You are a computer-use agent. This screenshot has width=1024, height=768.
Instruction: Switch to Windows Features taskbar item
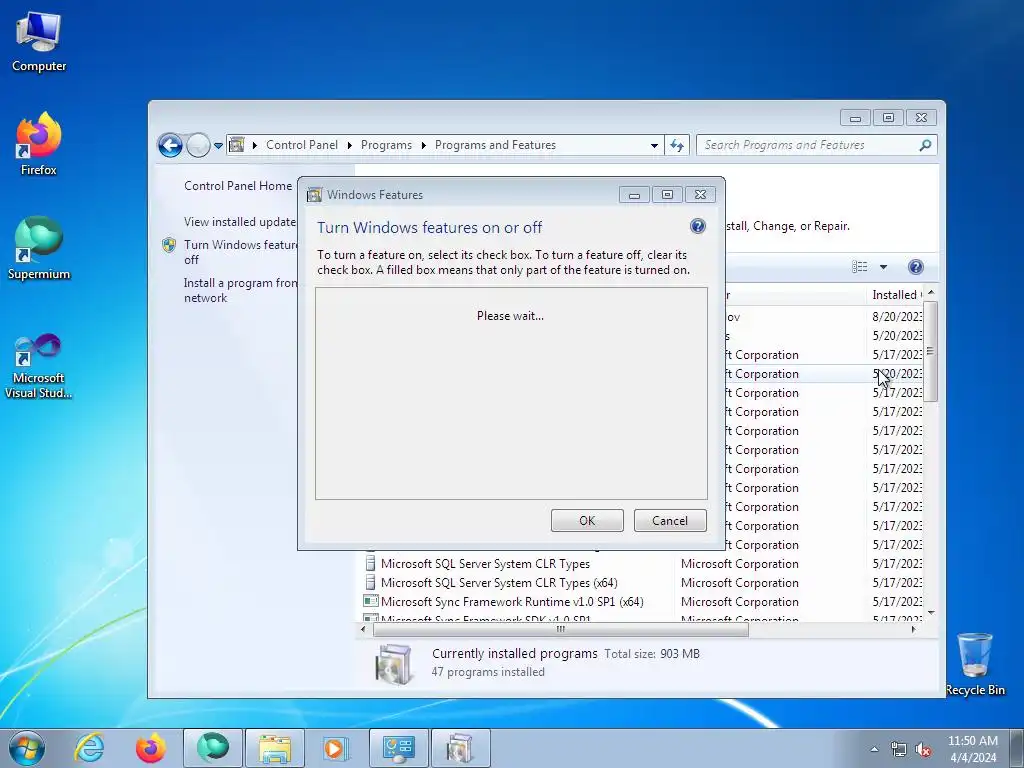click(x=460, y=748)
